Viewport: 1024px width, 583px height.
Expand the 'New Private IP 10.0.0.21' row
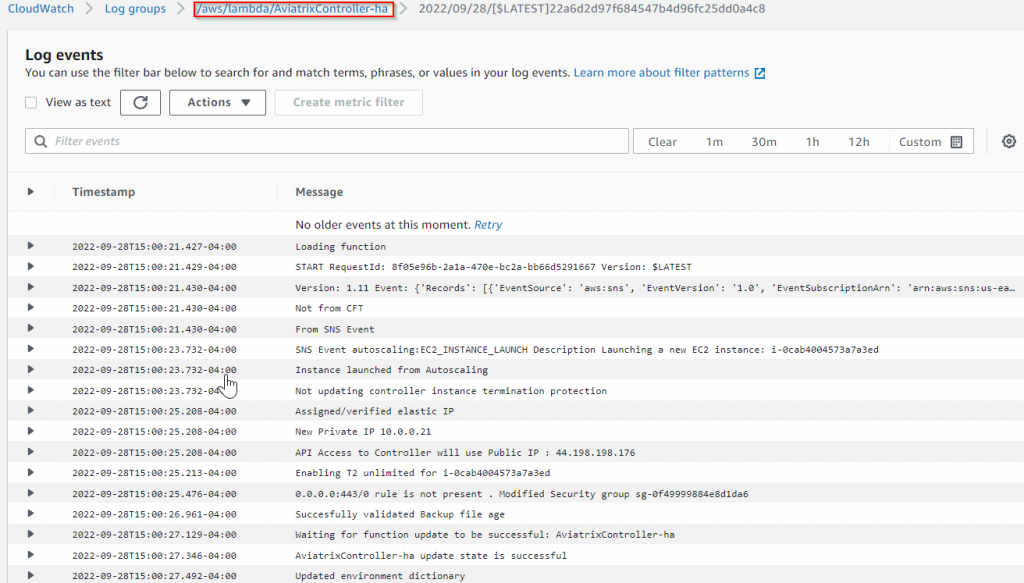click(x=31, y=432)
